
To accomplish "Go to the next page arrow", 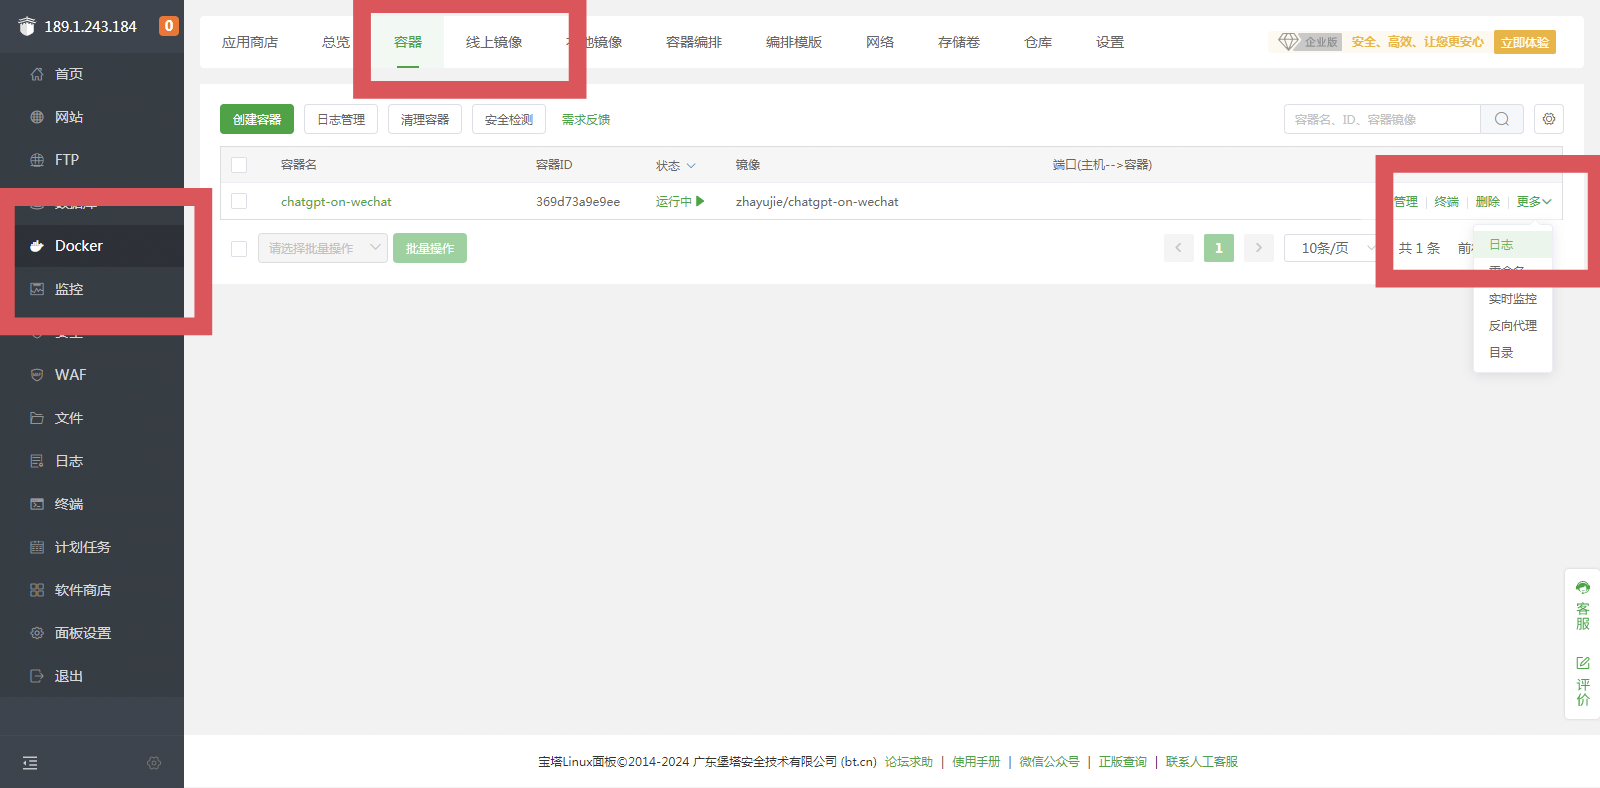I will [x=1259, y=248].
